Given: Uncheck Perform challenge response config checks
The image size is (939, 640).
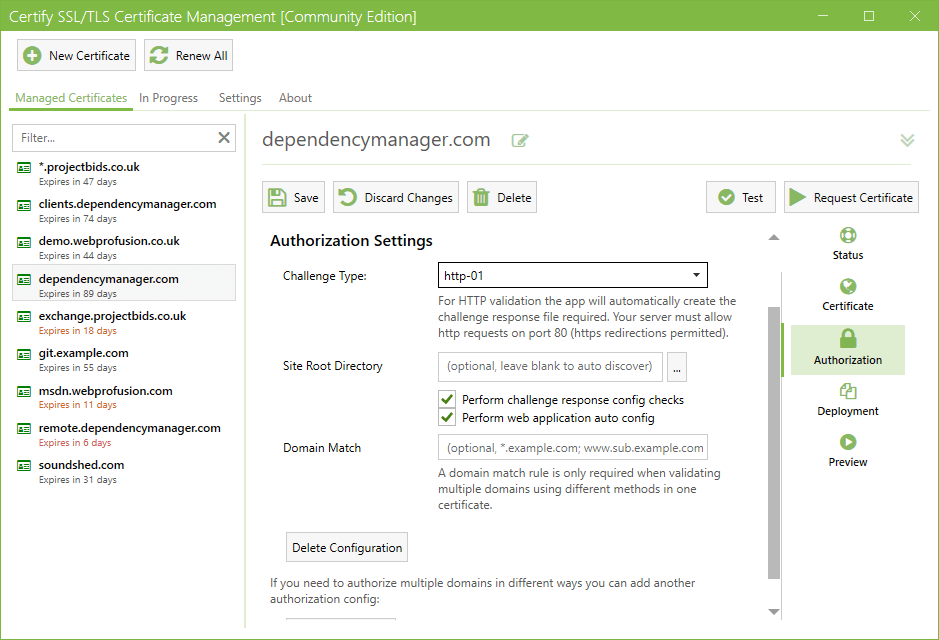Looking at the screenshot, I should point(448,400).
